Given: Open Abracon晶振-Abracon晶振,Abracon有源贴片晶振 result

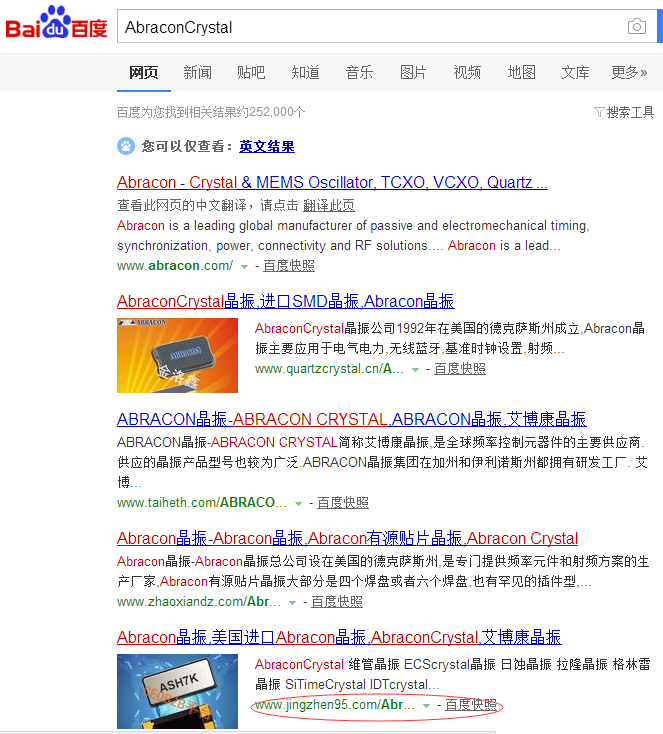Looking at the screenshot, I should click(347, 538).
